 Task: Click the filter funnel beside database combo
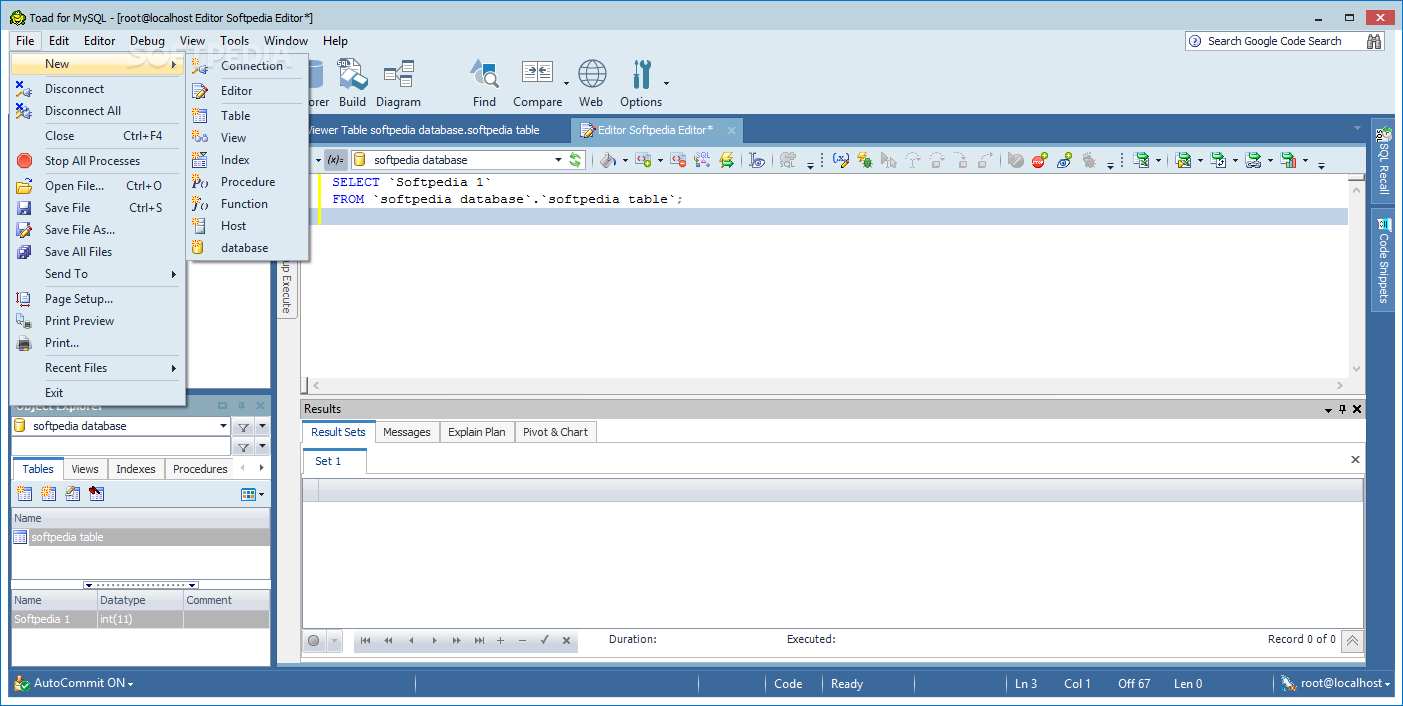(x=243, y=427)
